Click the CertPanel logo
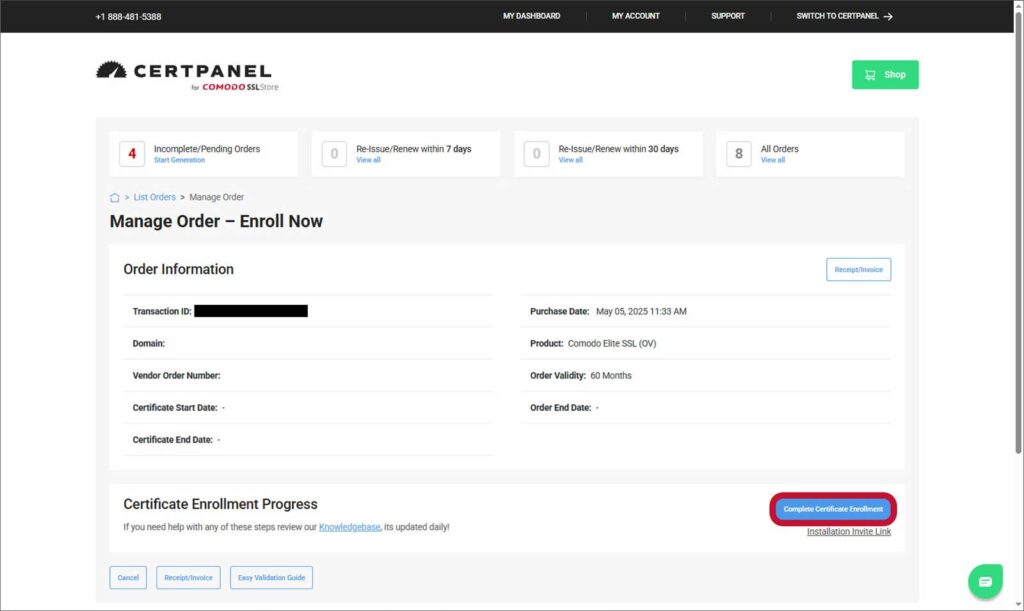The height and width of the screenshot is (611, 1024). tap(187, 76)
